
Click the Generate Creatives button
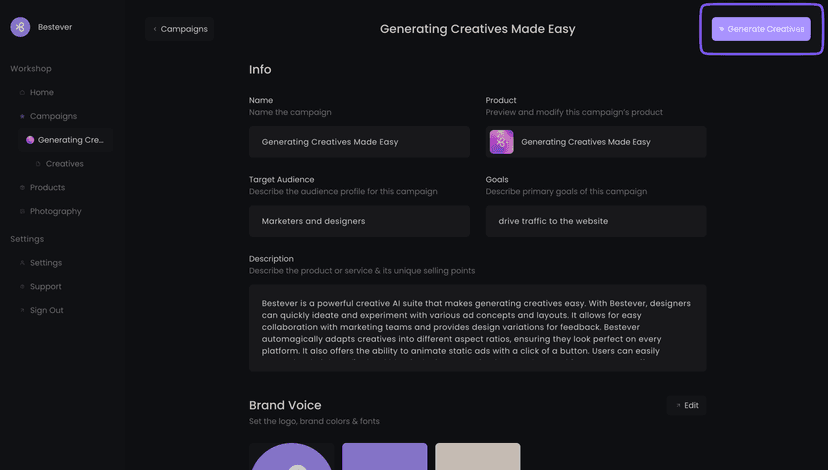pos(761,29)
